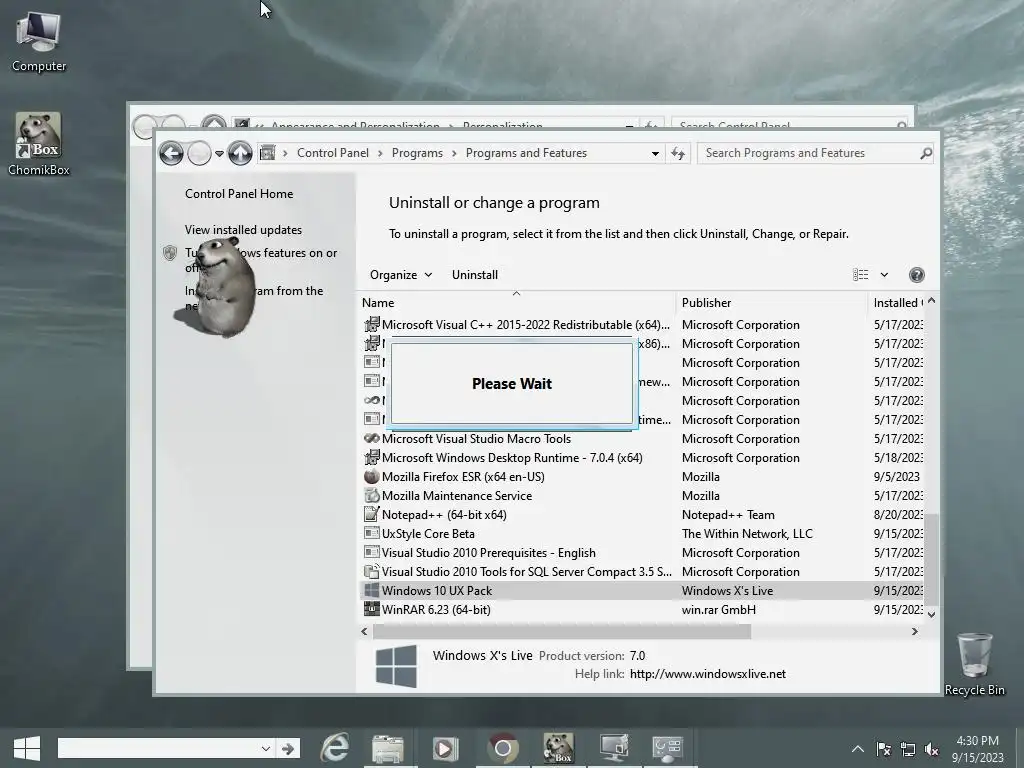Image resolution: width=1024 pixels, height=768 pixels.
Task: Click the muted volume tray icon
Action: 932,749
